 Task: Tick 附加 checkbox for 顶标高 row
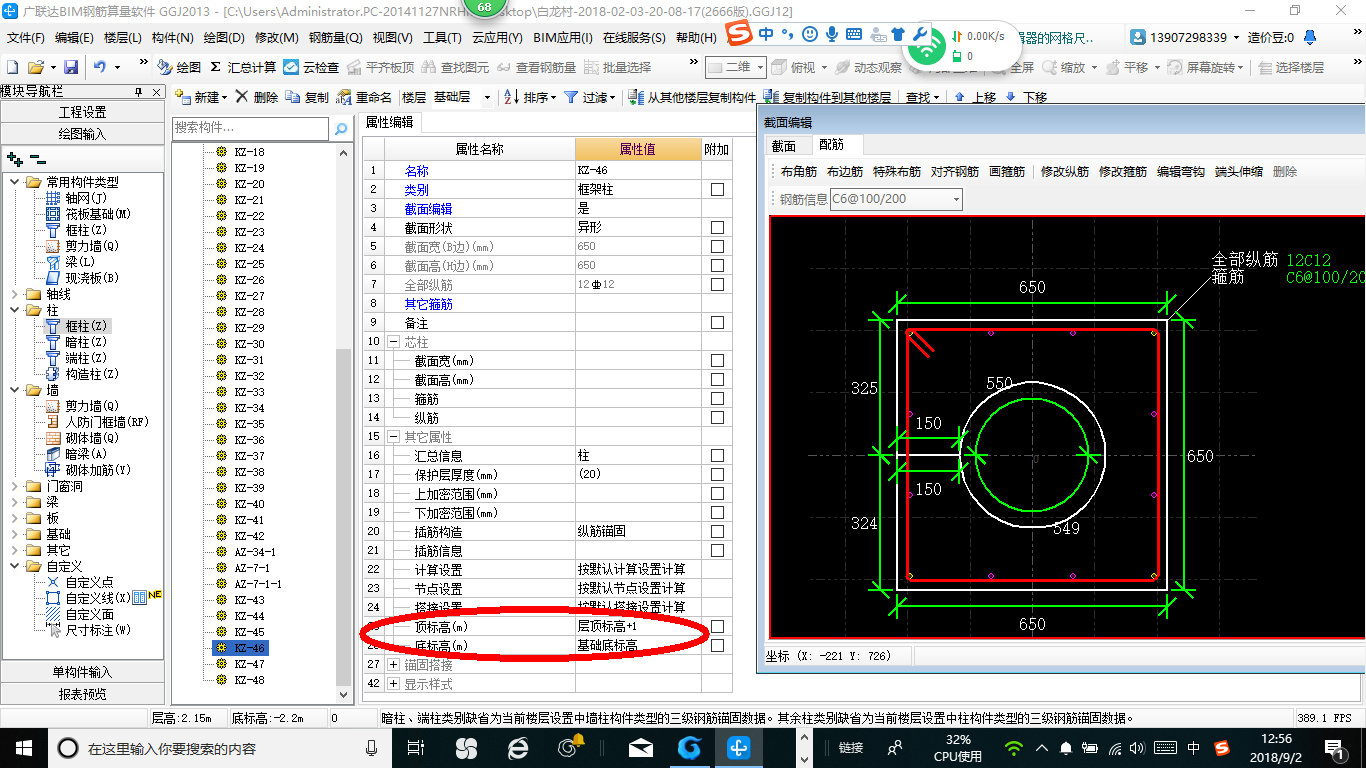point(717,626)
